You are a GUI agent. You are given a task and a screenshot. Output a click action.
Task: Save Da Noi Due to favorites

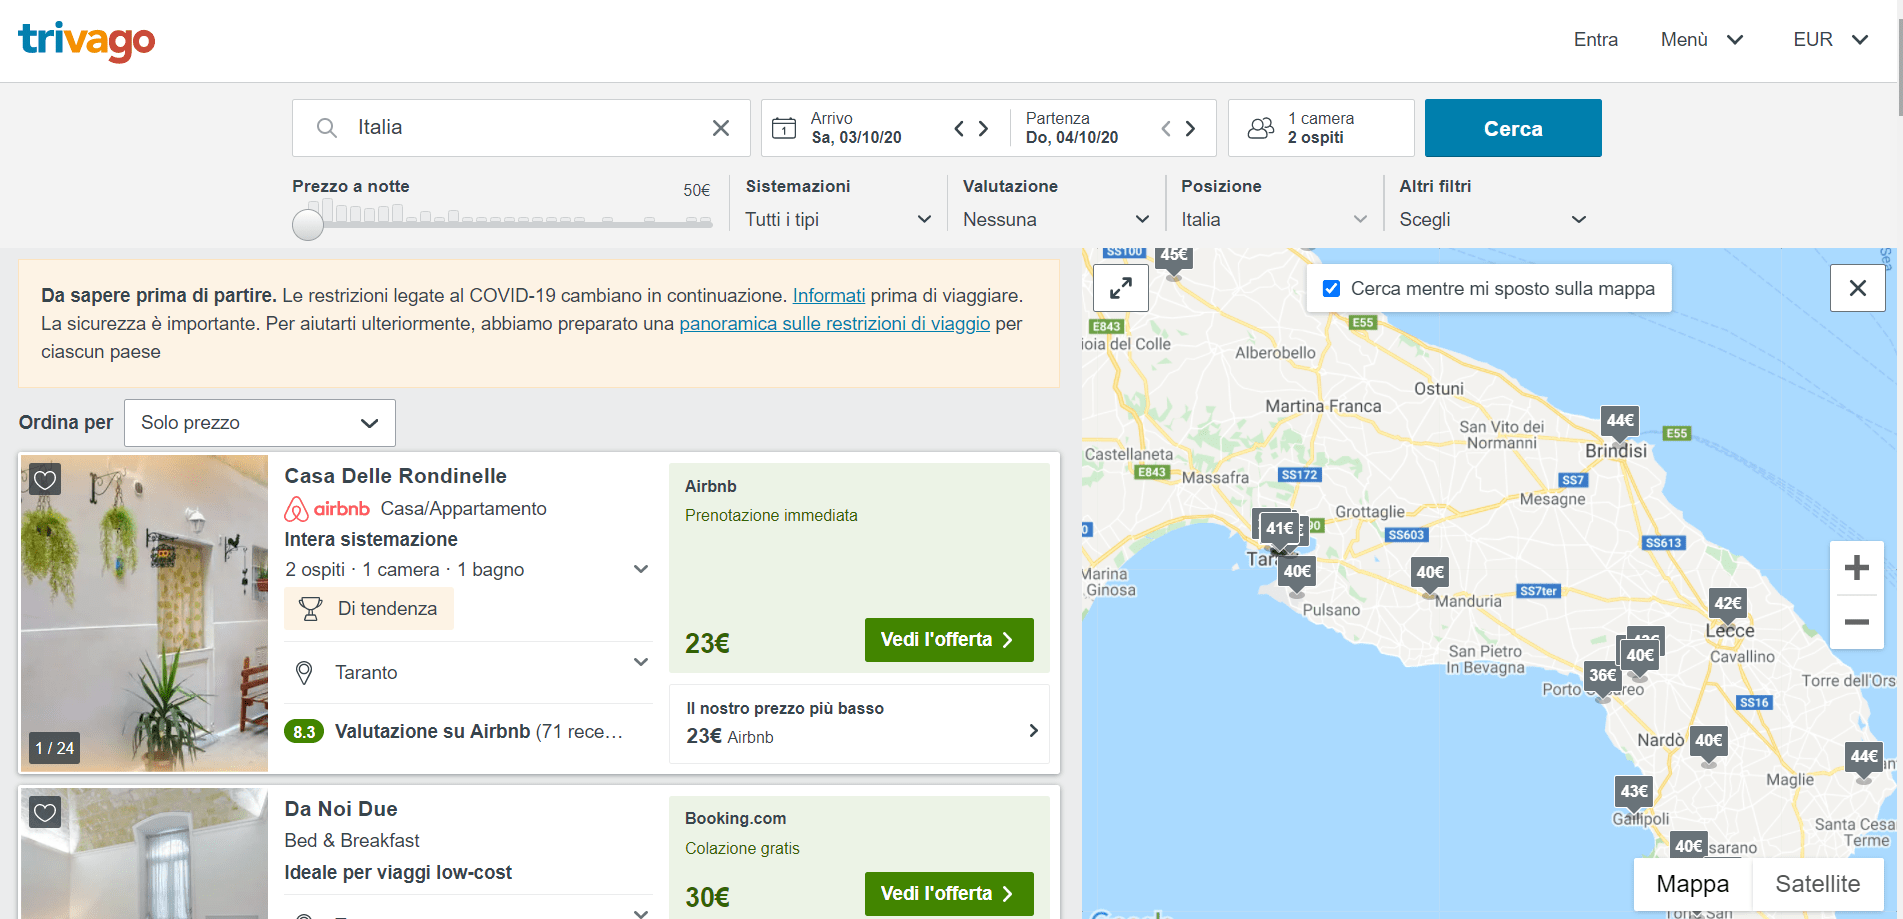[x=45, y=812]
